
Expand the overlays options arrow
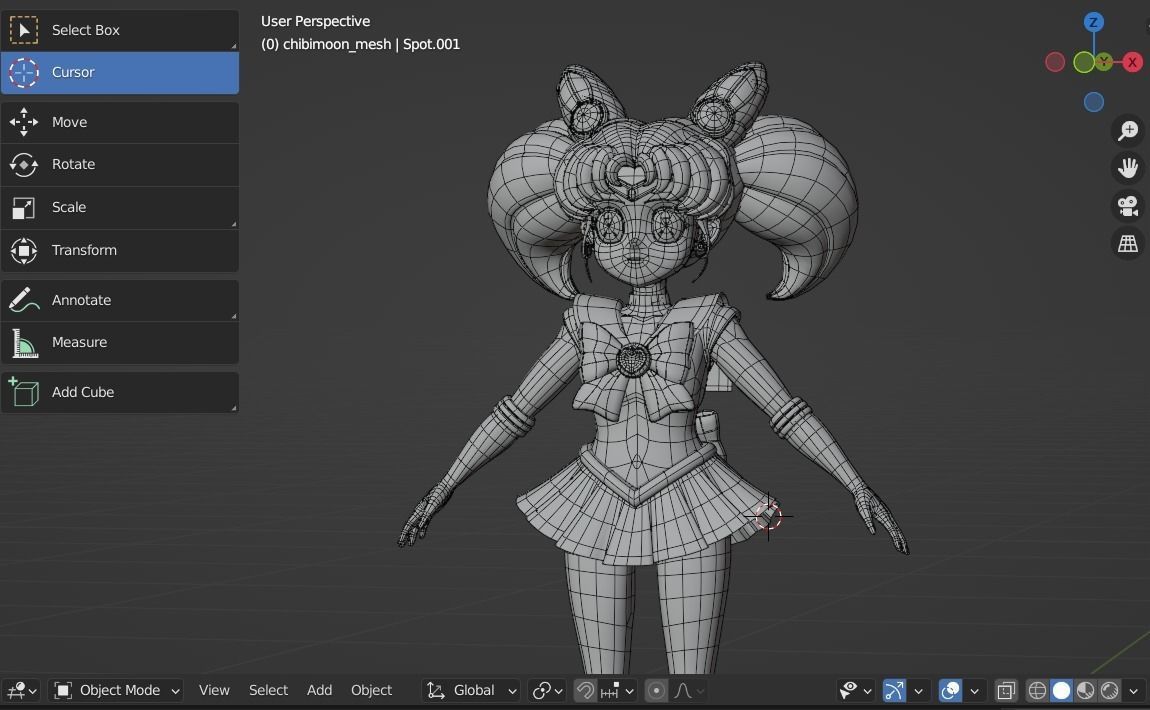click(x=974, y=690)
